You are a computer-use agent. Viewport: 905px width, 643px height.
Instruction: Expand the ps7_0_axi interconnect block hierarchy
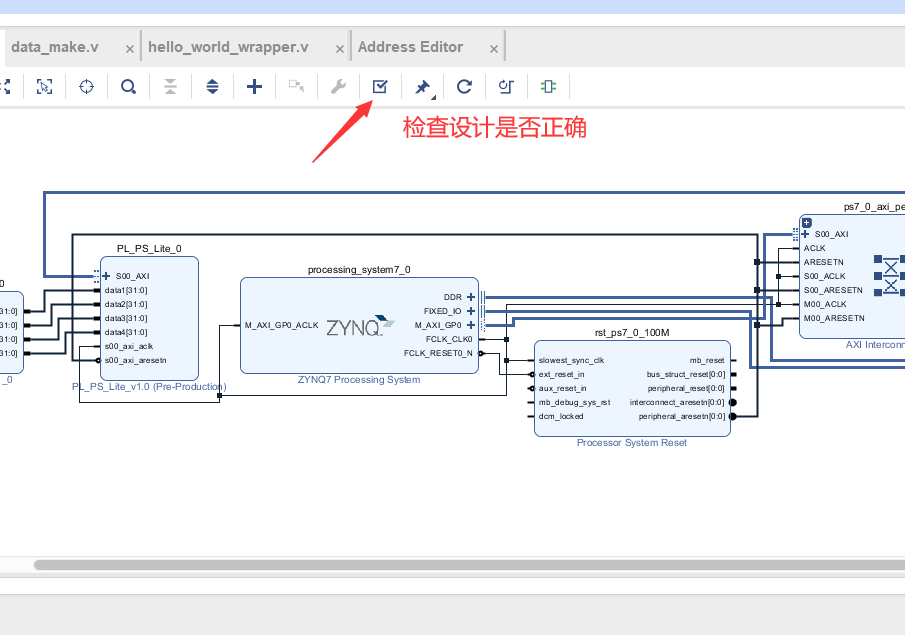807,222
